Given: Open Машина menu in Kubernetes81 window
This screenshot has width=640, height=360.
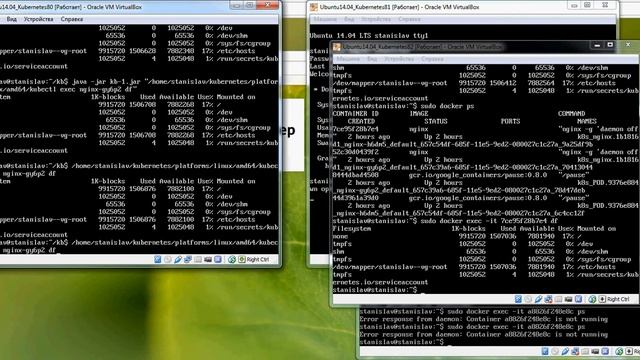Looking at the screenshot, I should click(325, 19).
